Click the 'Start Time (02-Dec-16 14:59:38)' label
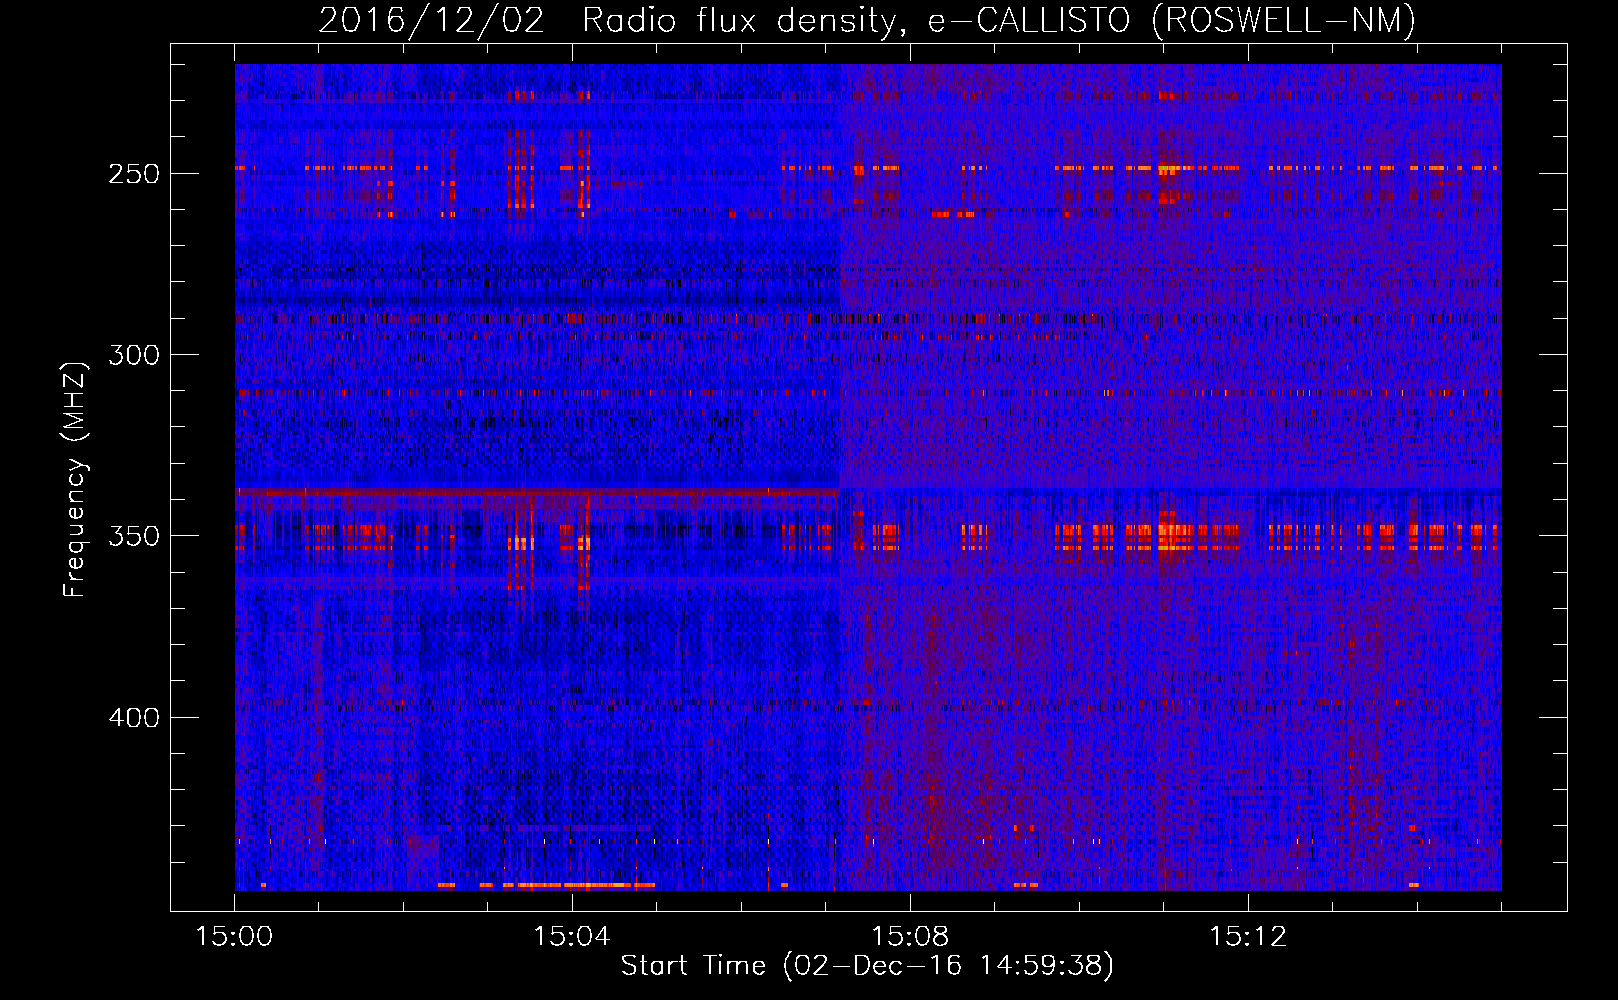 click(867, 966)
